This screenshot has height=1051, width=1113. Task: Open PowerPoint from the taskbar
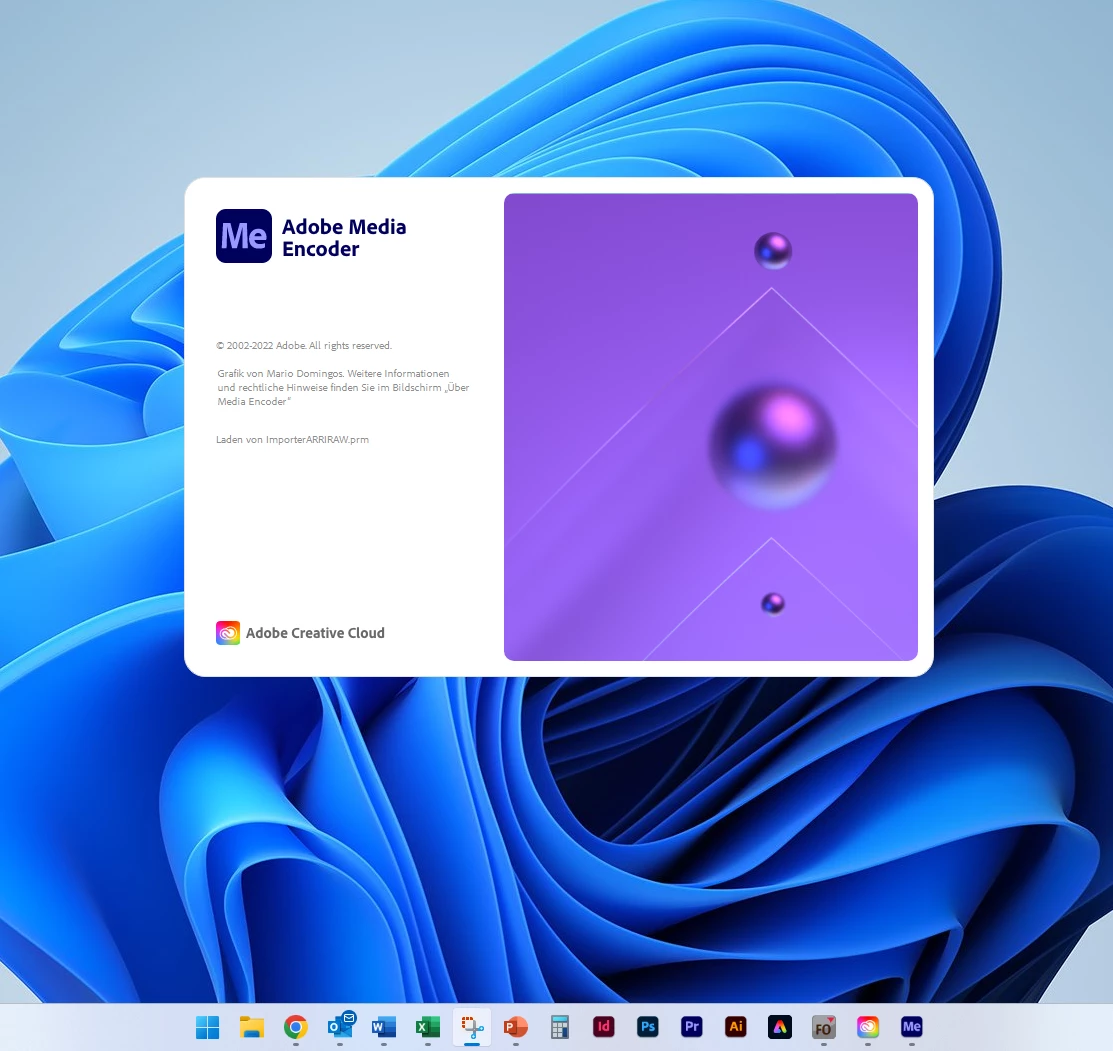coord(516,1027)
